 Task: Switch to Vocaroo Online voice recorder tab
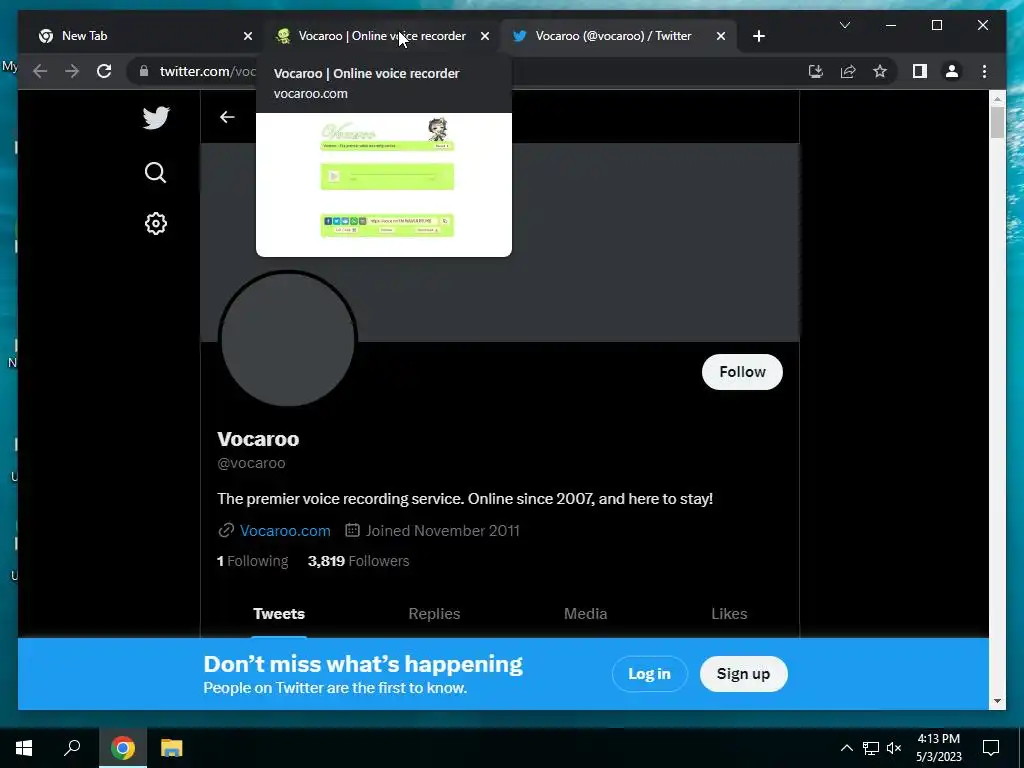point(382,36)
